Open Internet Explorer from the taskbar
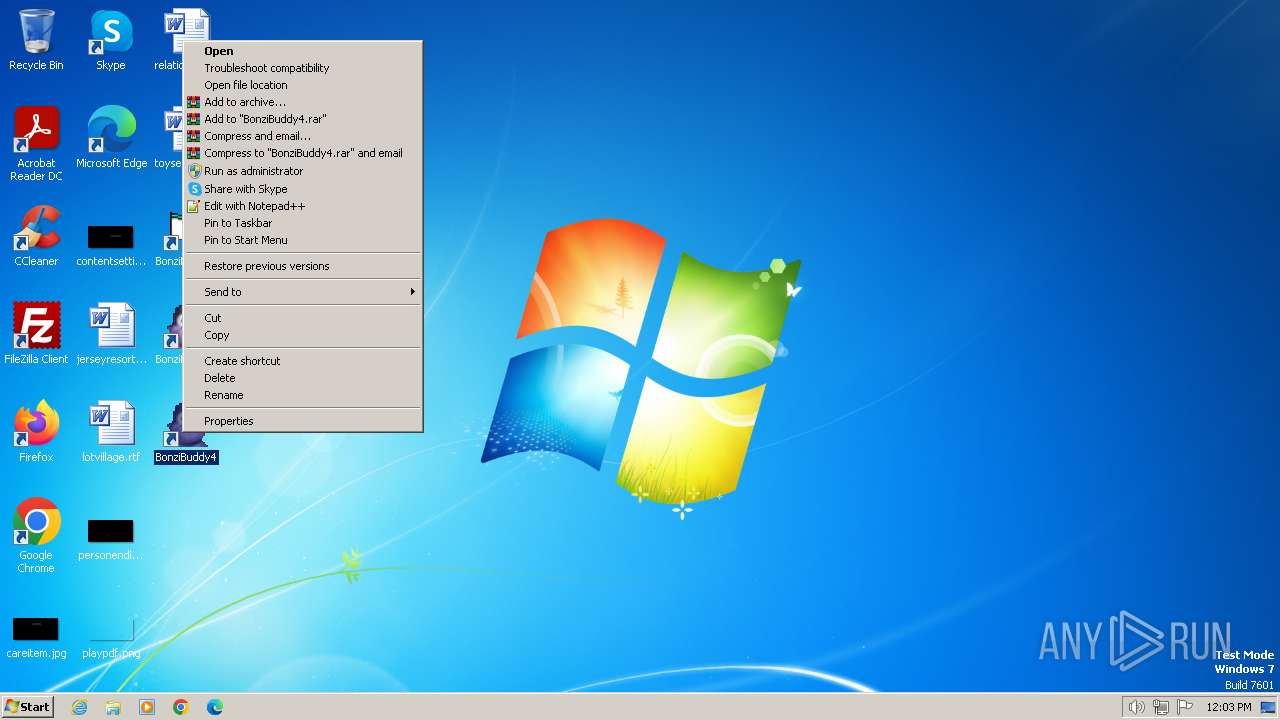Screen dimensions: 1280x720 79,707
